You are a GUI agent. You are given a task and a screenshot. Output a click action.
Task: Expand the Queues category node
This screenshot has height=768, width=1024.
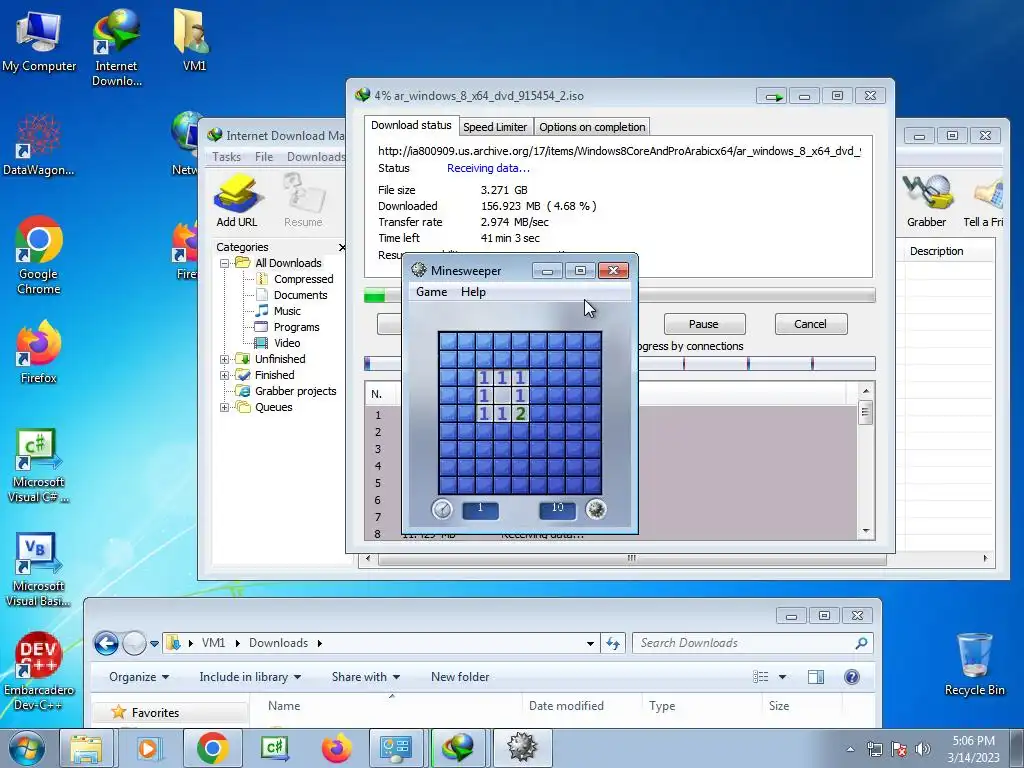(x=225, y=408)
